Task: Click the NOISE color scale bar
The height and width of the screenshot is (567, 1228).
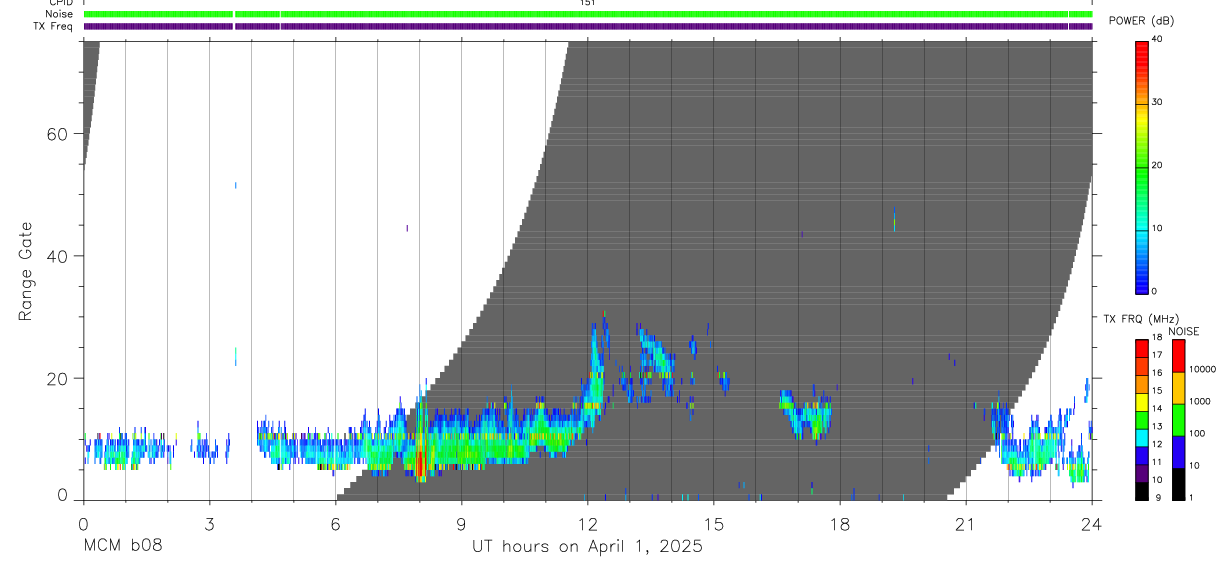Action: coord(1178,419)
